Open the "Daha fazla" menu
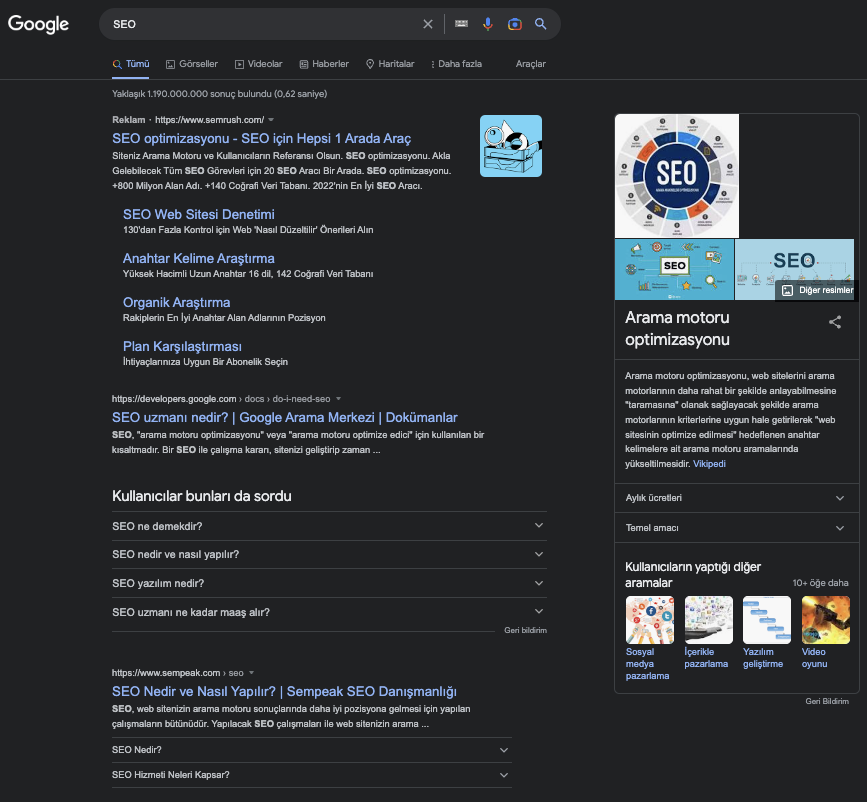The width and height of the screenshot is (867, 802). click(x=456, y=64)
